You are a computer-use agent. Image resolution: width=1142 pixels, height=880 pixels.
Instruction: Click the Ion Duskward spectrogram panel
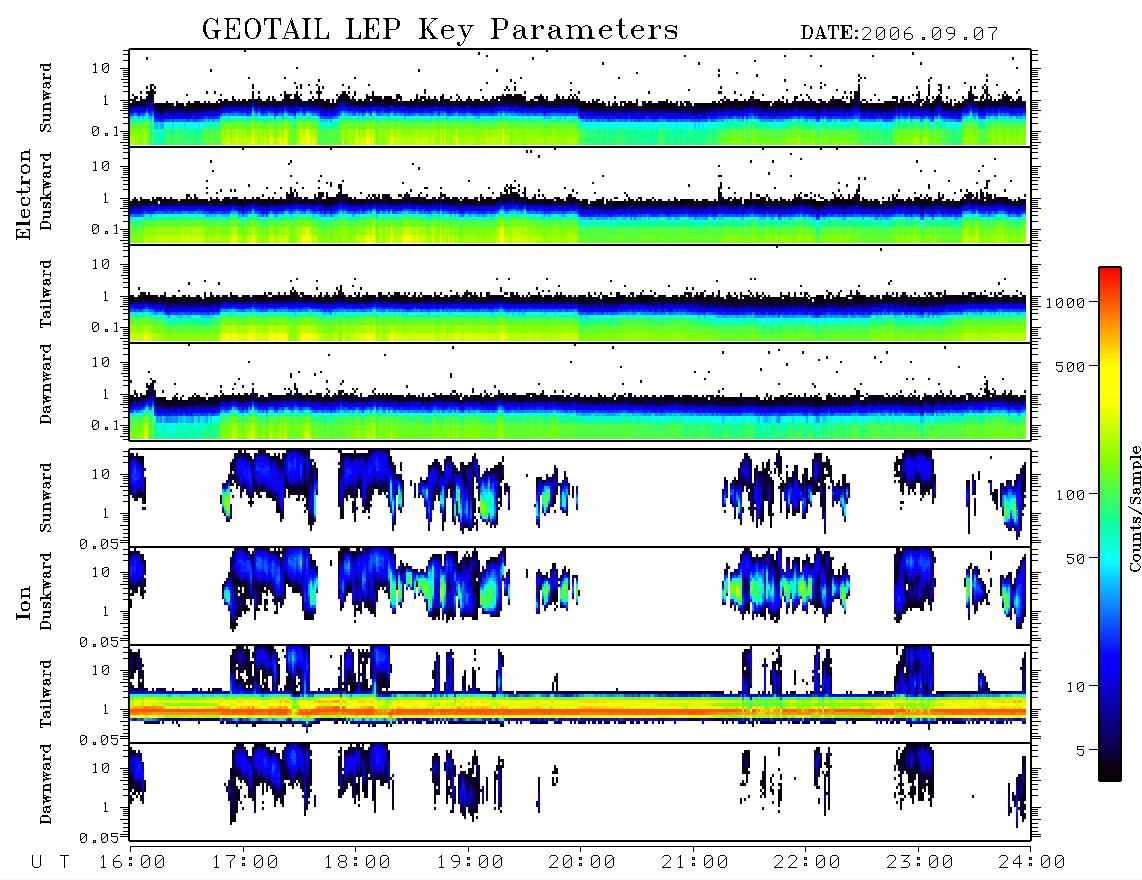[580, 596]
